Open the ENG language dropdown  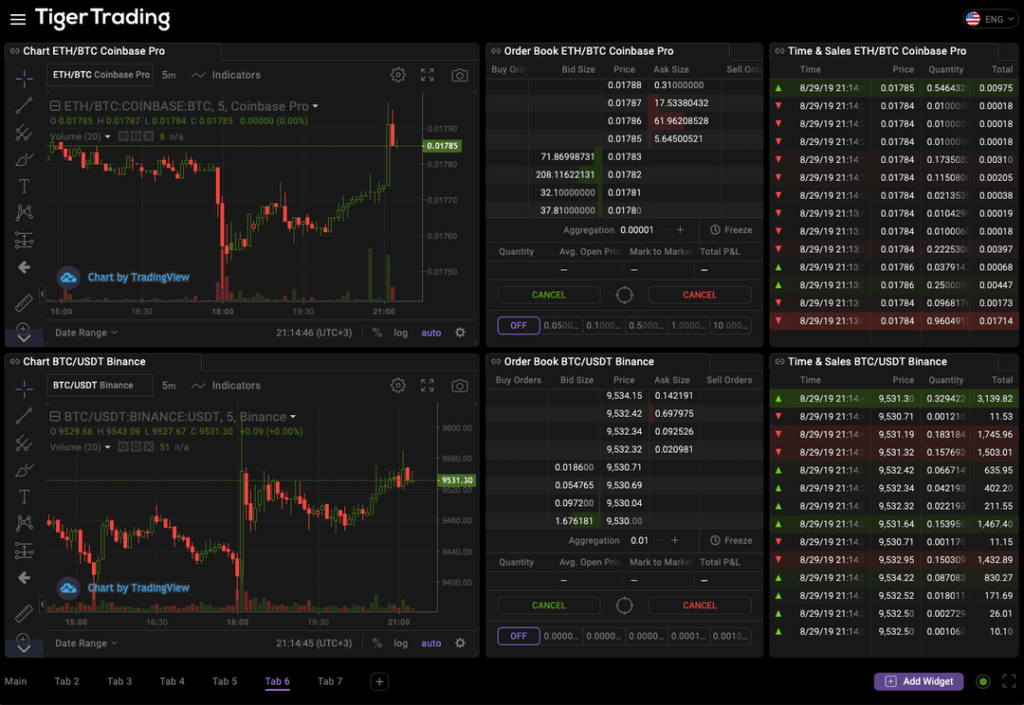pos(991,19)
